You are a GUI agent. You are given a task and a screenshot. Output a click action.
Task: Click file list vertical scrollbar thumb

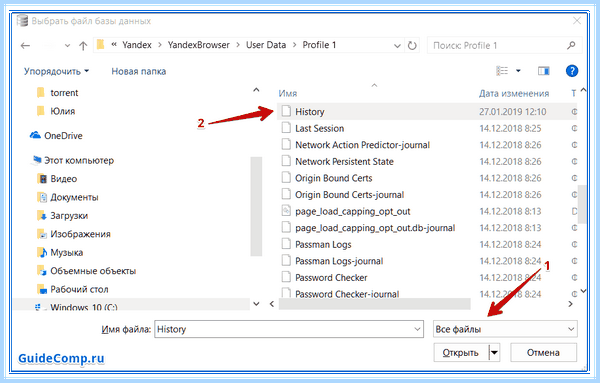[582, 204]
